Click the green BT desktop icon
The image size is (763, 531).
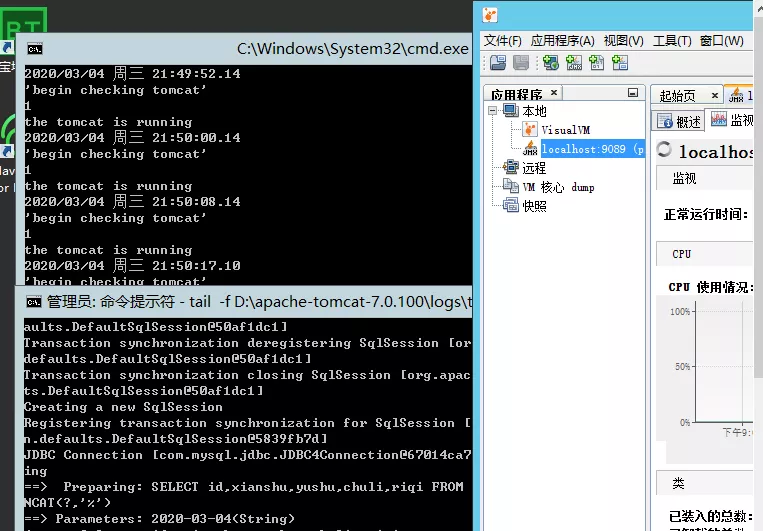point(24,23)
